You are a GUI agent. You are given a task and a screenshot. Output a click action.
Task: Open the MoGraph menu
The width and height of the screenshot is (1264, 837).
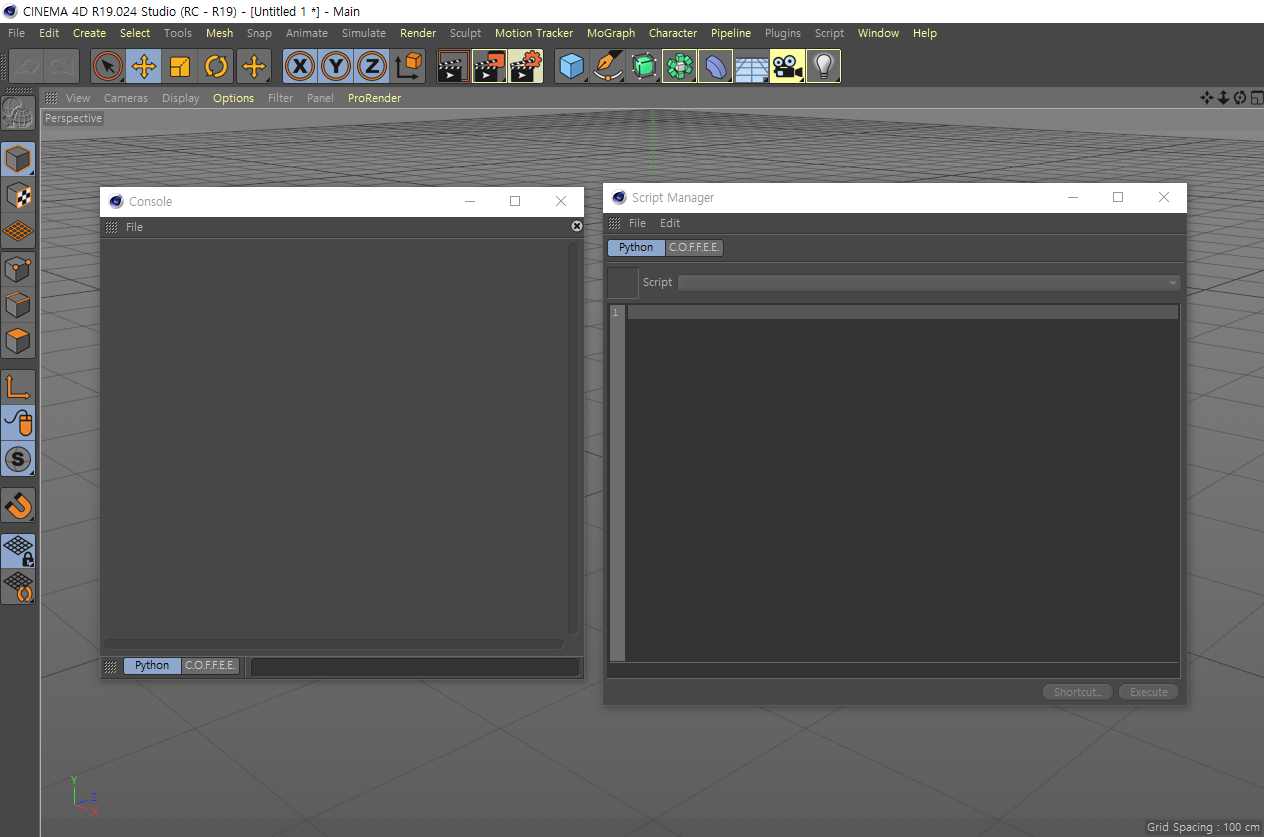(x=611, y=33)
